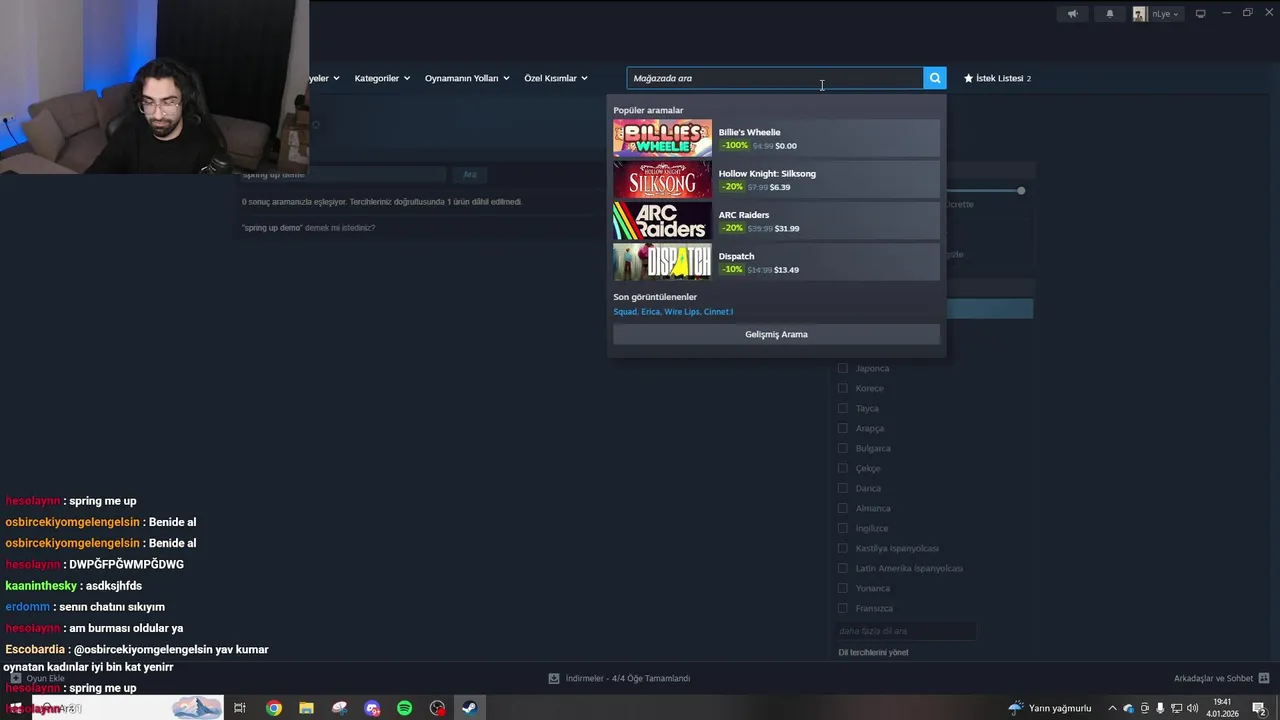Click the taskbar clock showing 19:41
1280x720 pixels.
1221,708
